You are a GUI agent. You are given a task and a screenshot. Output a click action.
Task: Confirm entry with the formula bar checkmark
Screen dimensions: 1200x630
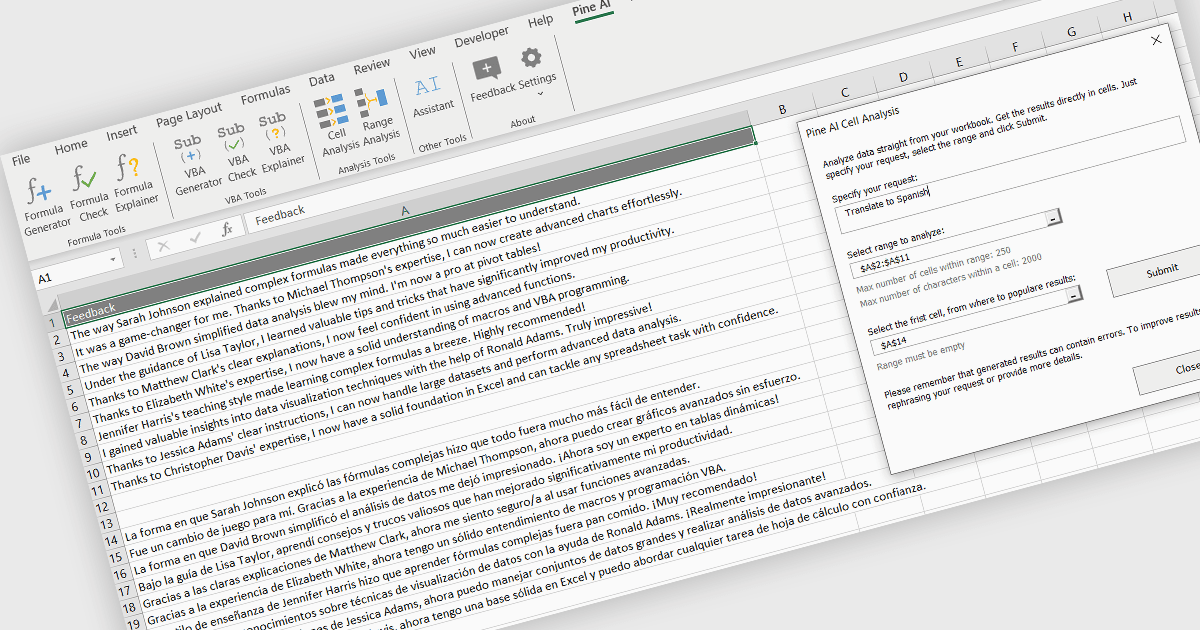(196, 237)
